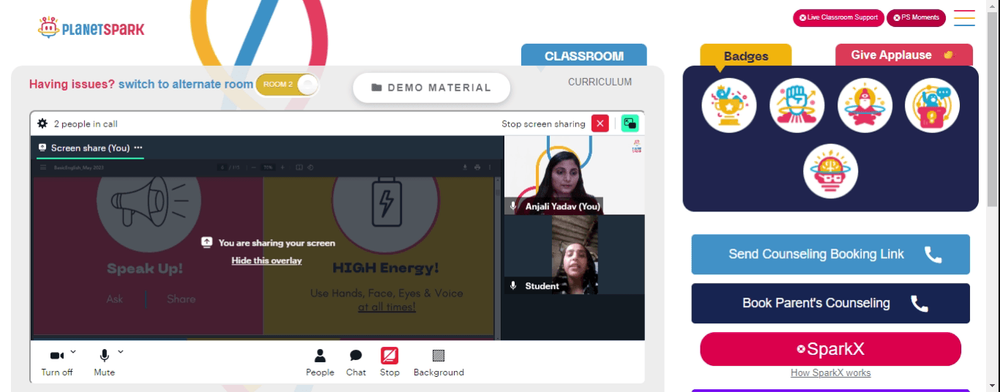The image size is (1000, 392).
Task: Toggle the ROOM 2 switch
Action: click(x=287, y=85)
